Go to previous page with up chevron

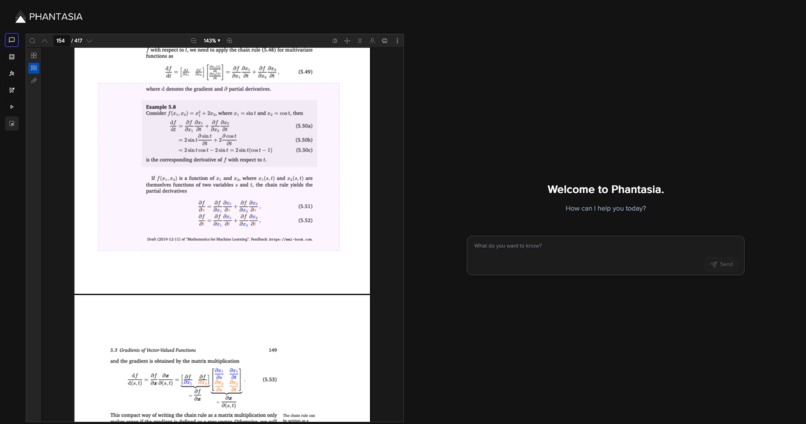(x=45, y=41)
